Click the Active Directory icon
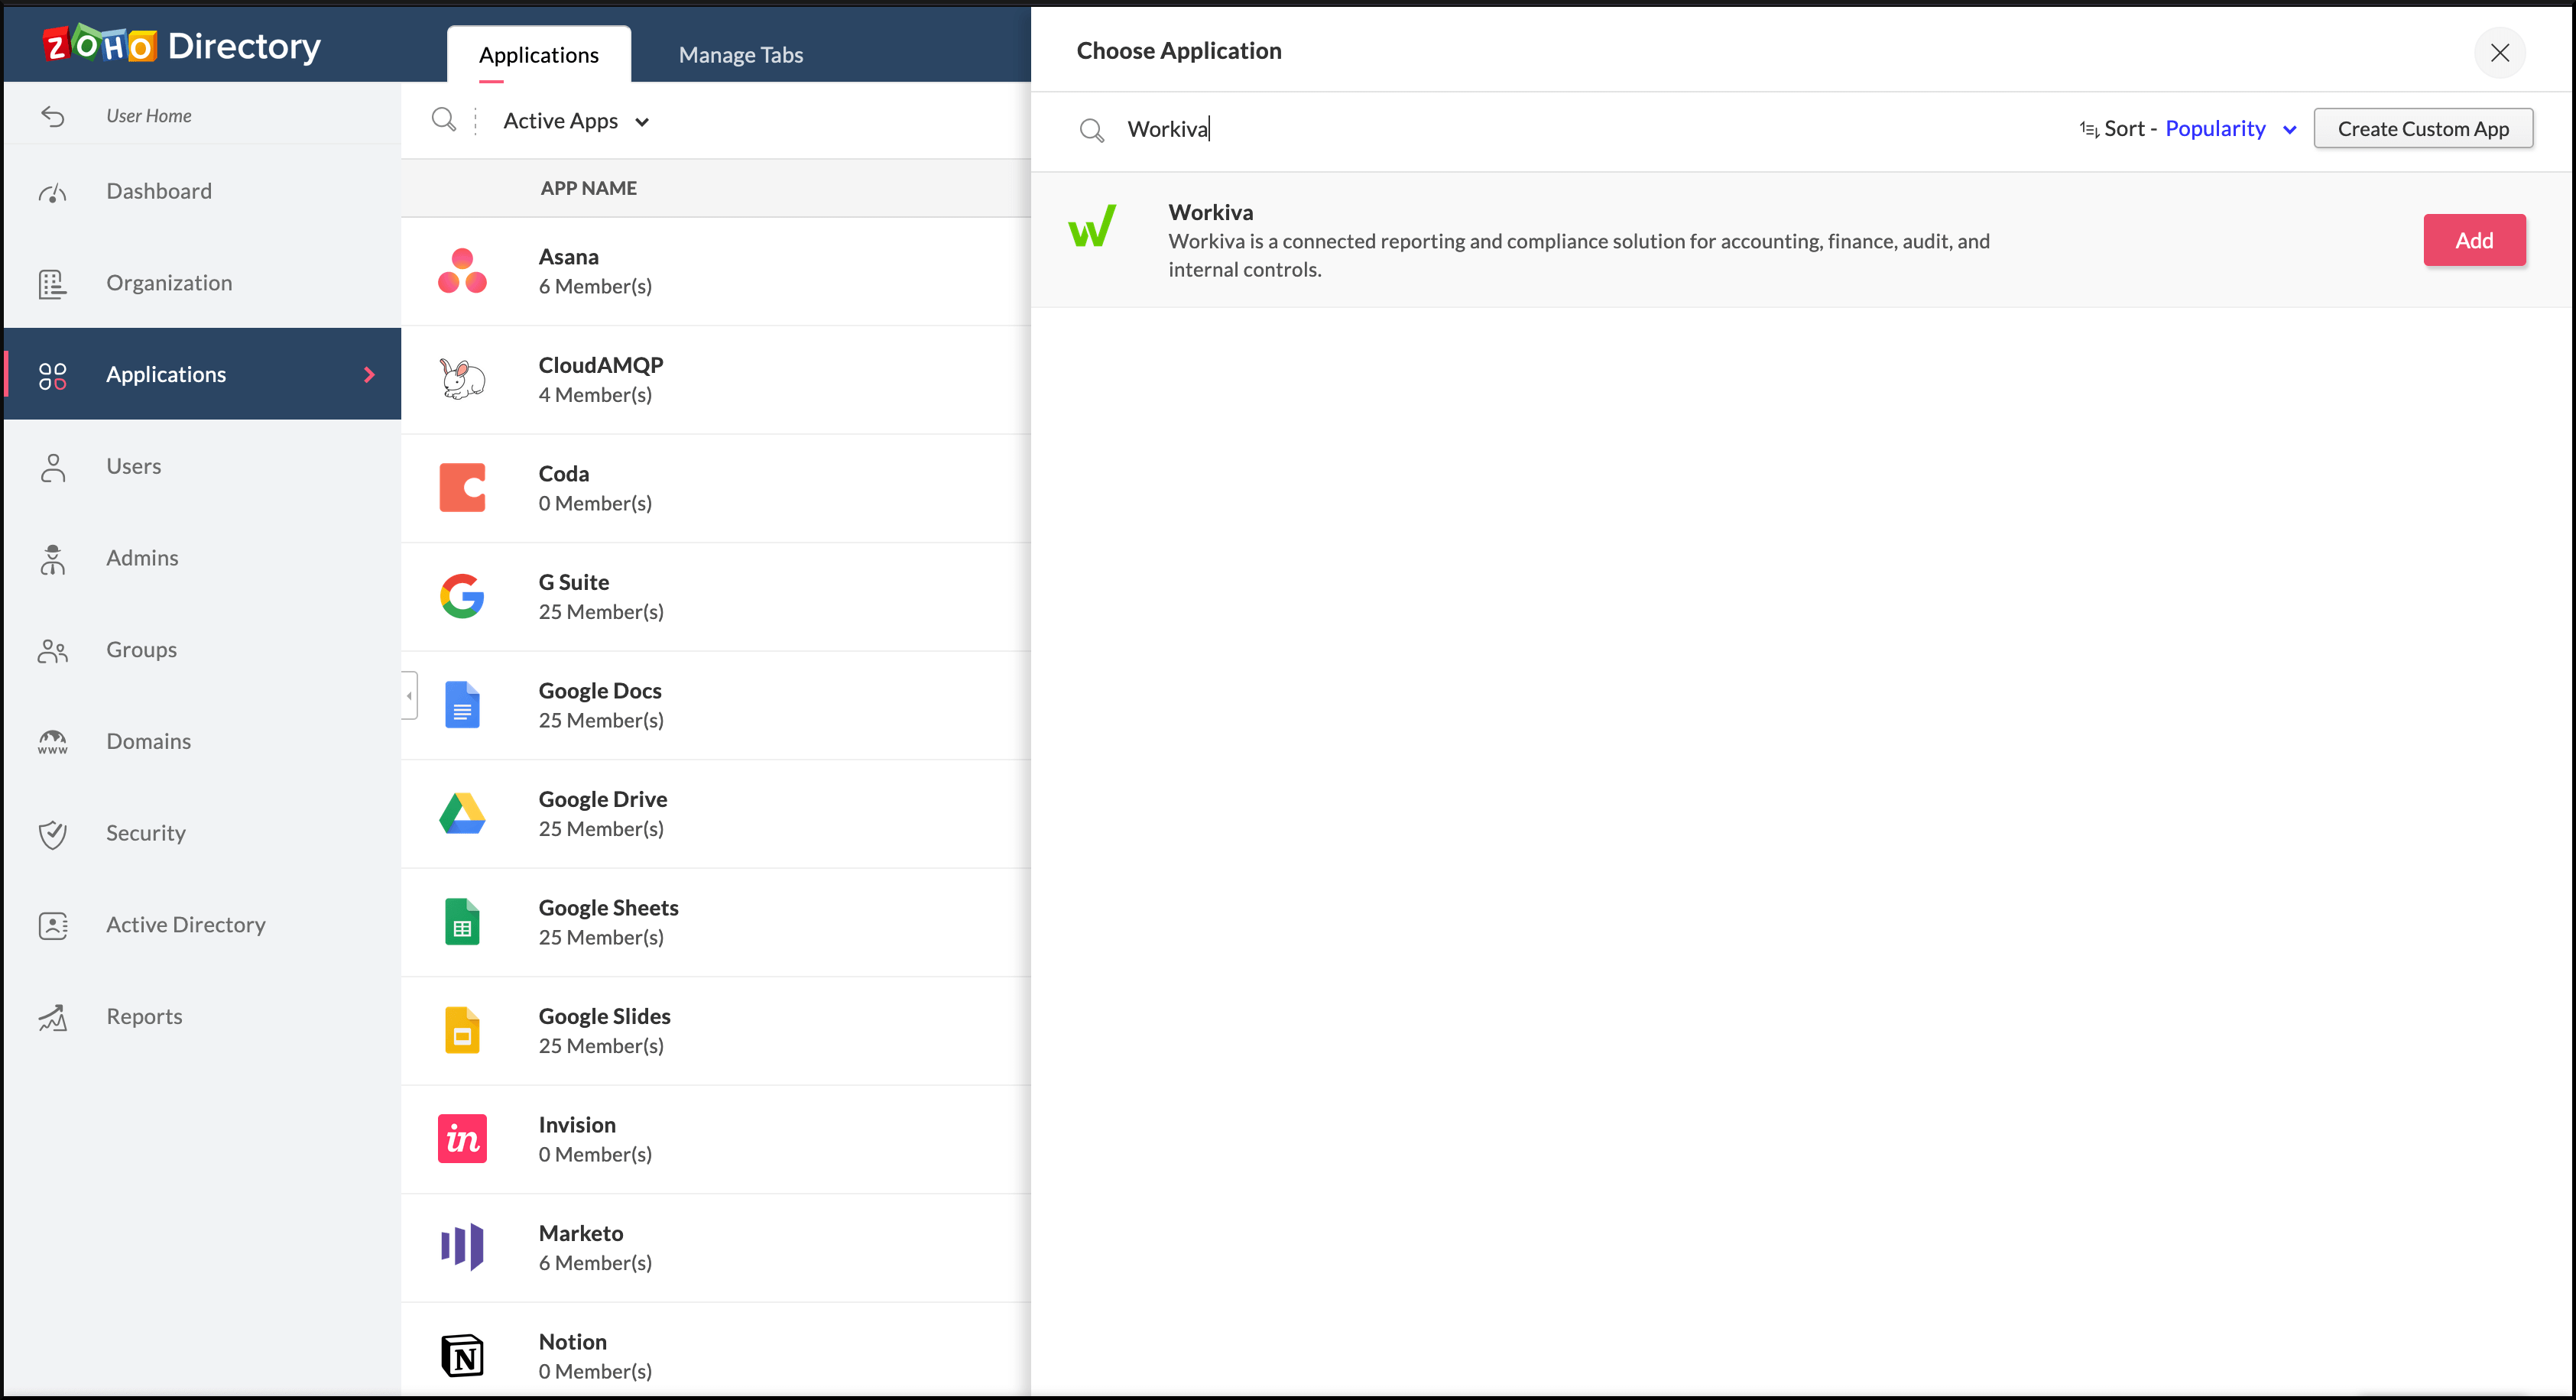The height and width of the screenshot is (1400, 2576). 53,925
